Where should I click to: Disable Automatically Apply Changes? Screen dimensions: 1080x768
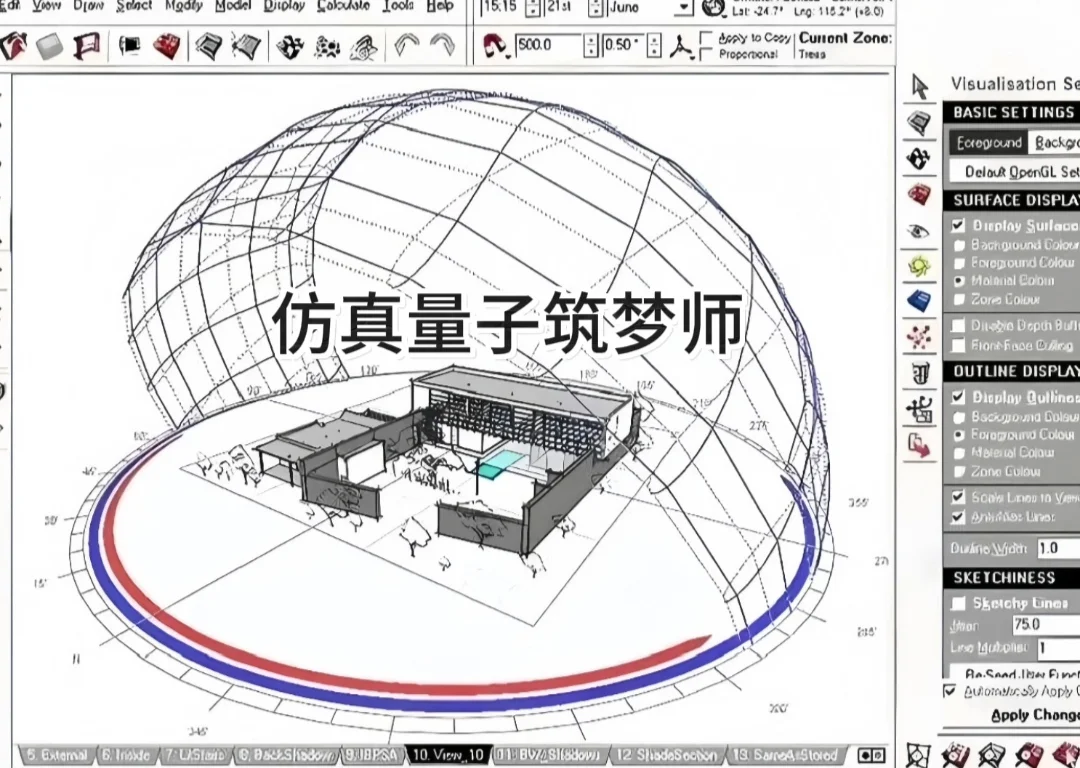[946, 691]
